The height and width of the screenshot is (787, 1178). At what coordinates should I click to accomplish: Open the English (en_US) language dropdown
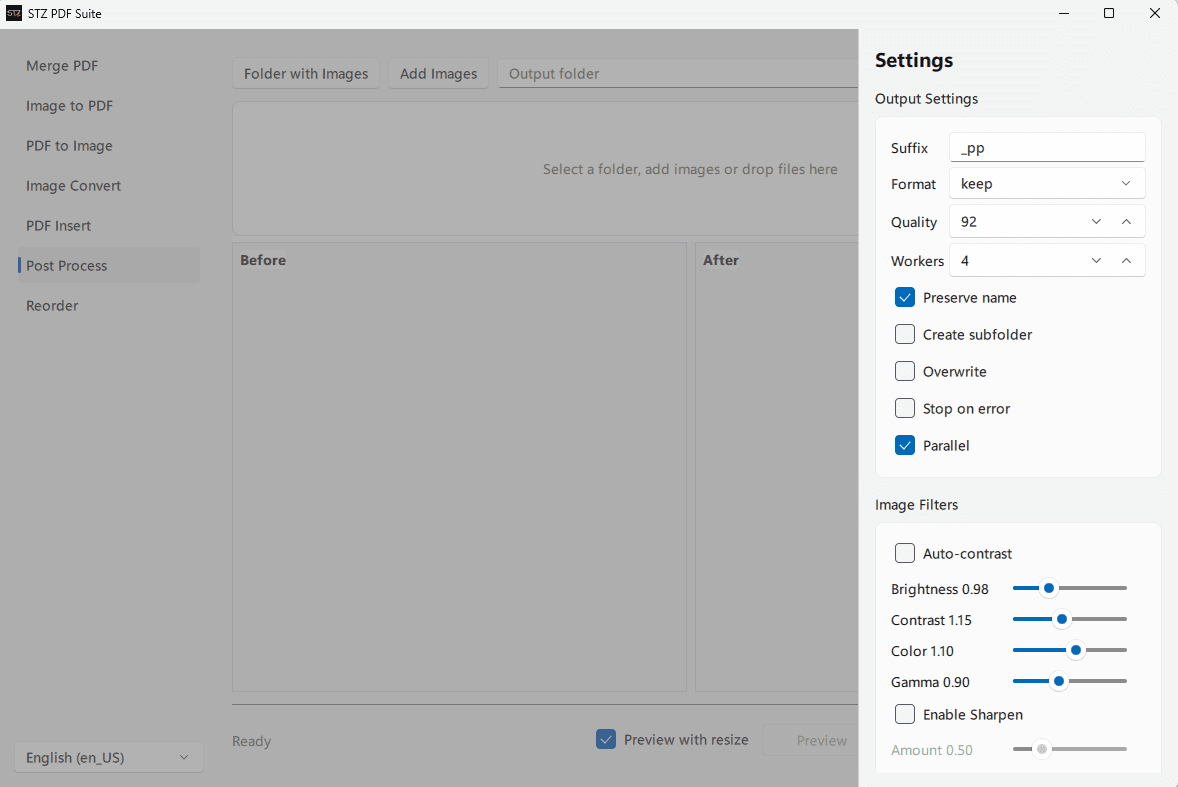click(108, 757)
